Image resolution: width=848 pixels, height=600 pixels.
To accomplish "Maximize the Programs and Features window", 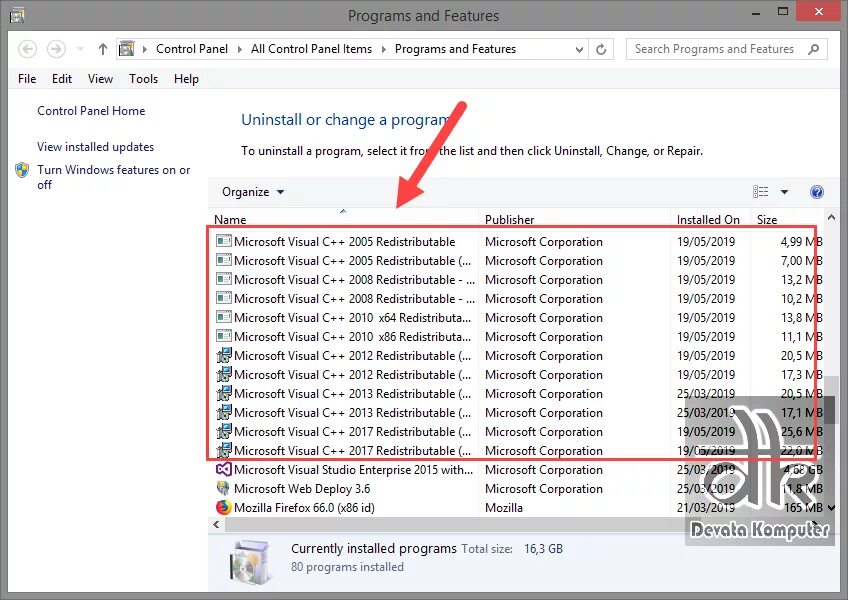I will tap(783, 11).
